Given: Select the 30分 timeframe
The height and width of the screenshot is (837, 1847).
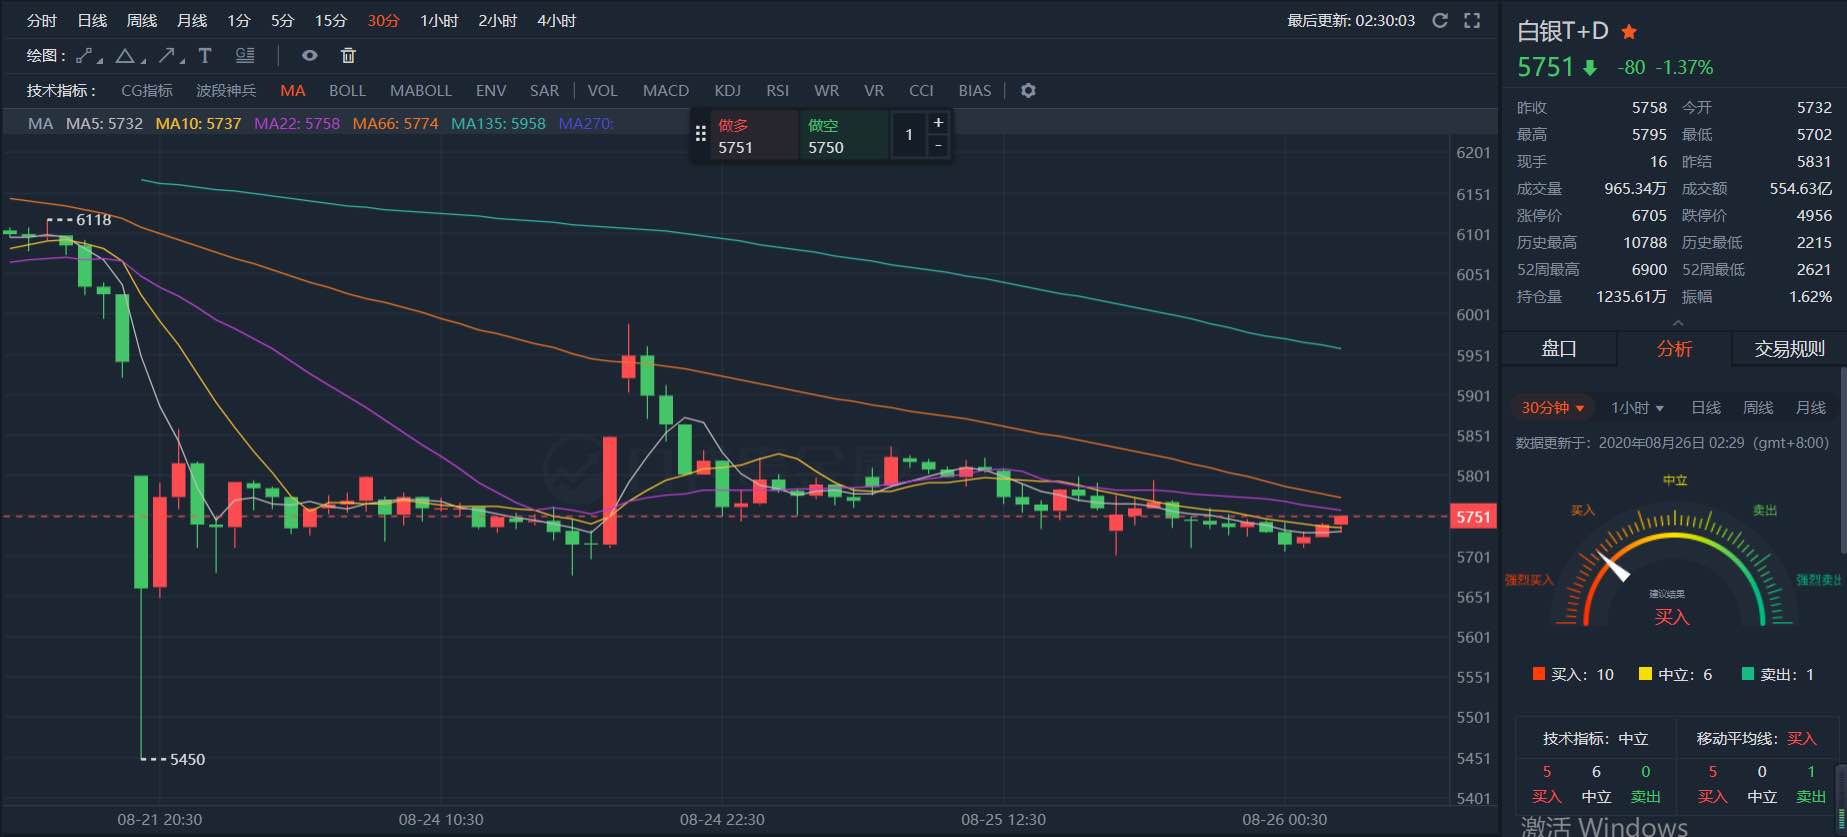Looking at the screenshot, I should [383, 20].
